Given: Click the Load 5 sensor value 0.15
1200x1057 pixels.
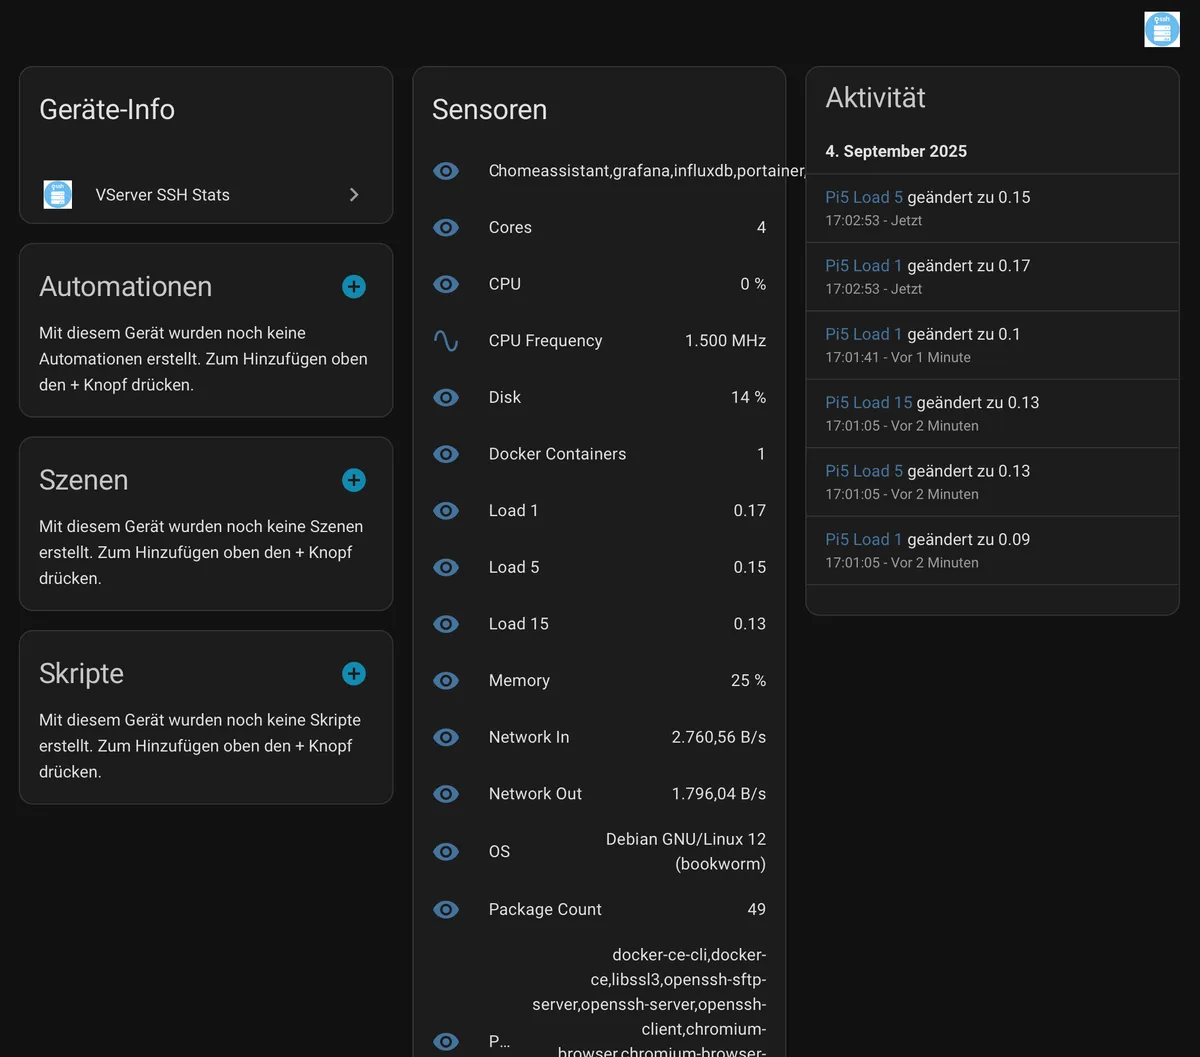Looking at the screenshot, I should pyautogui.click(x=750, y=567).
